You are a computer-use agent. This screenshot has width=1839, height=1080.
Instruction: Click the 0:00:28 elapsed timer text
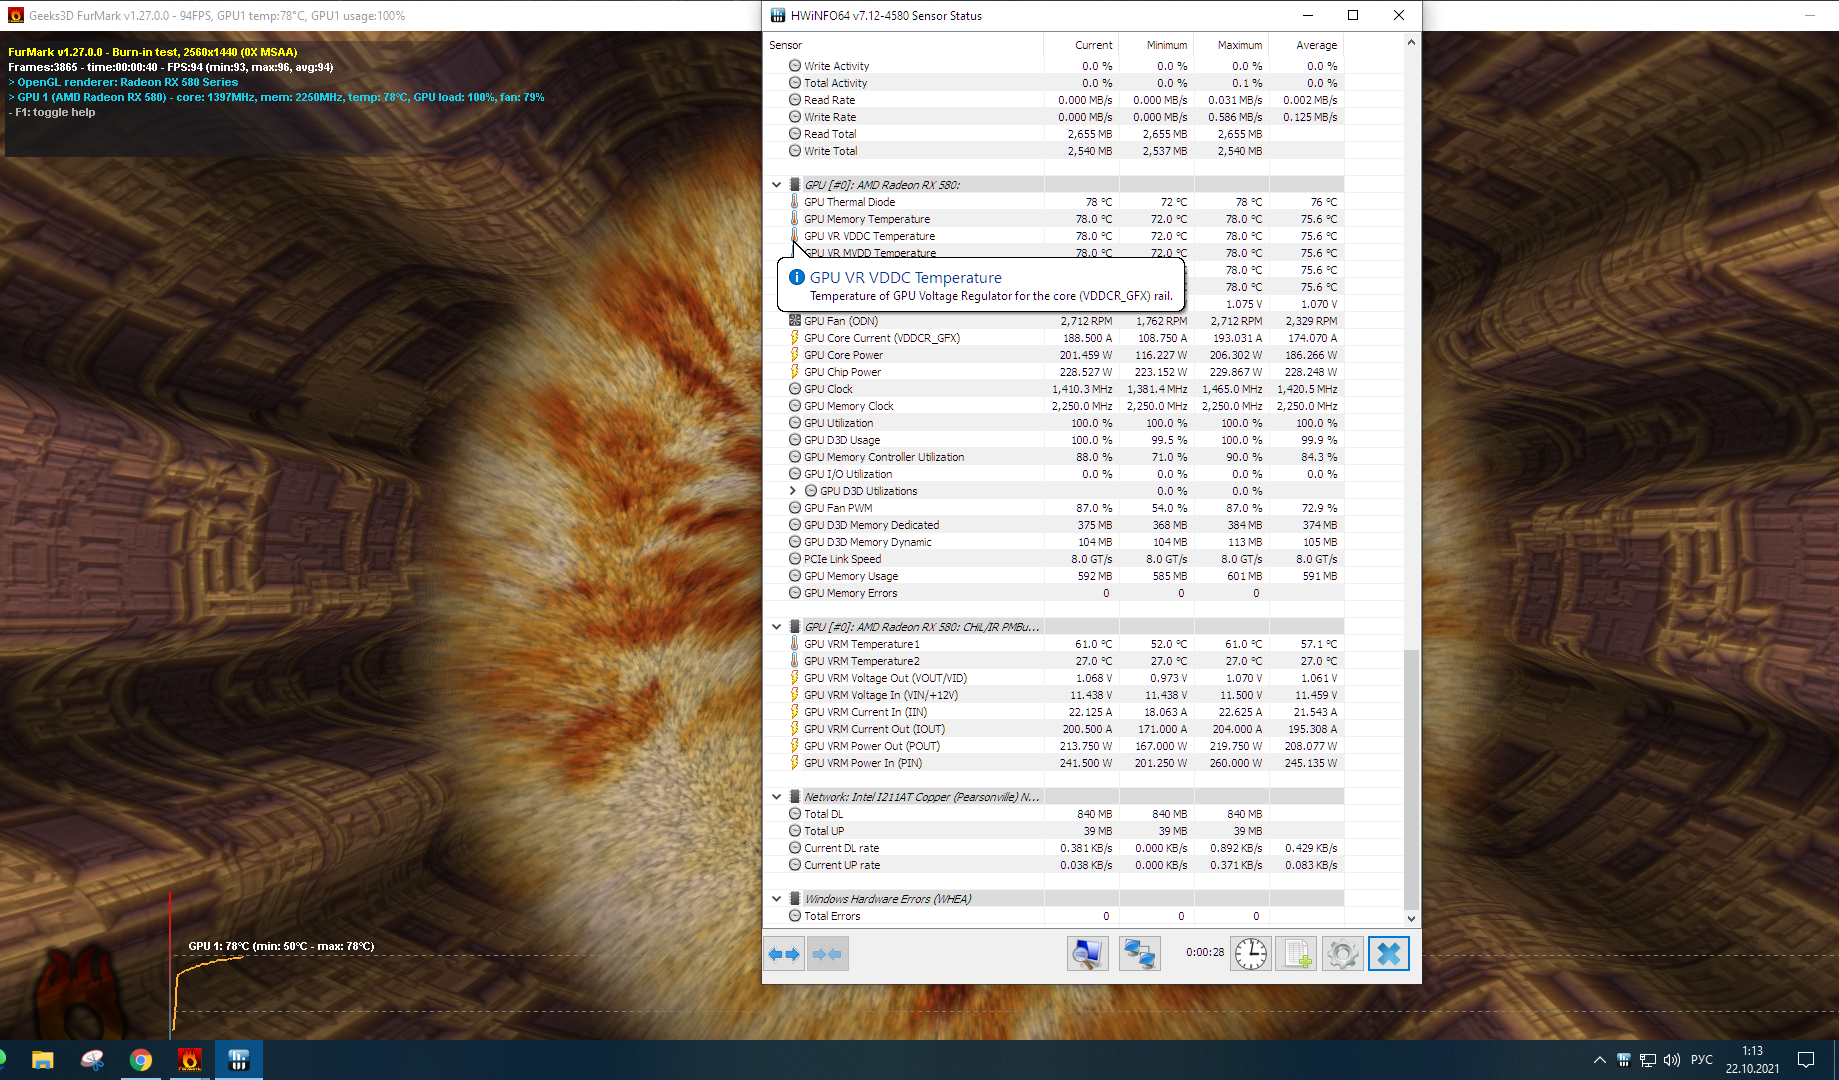tap(1204, 952)
